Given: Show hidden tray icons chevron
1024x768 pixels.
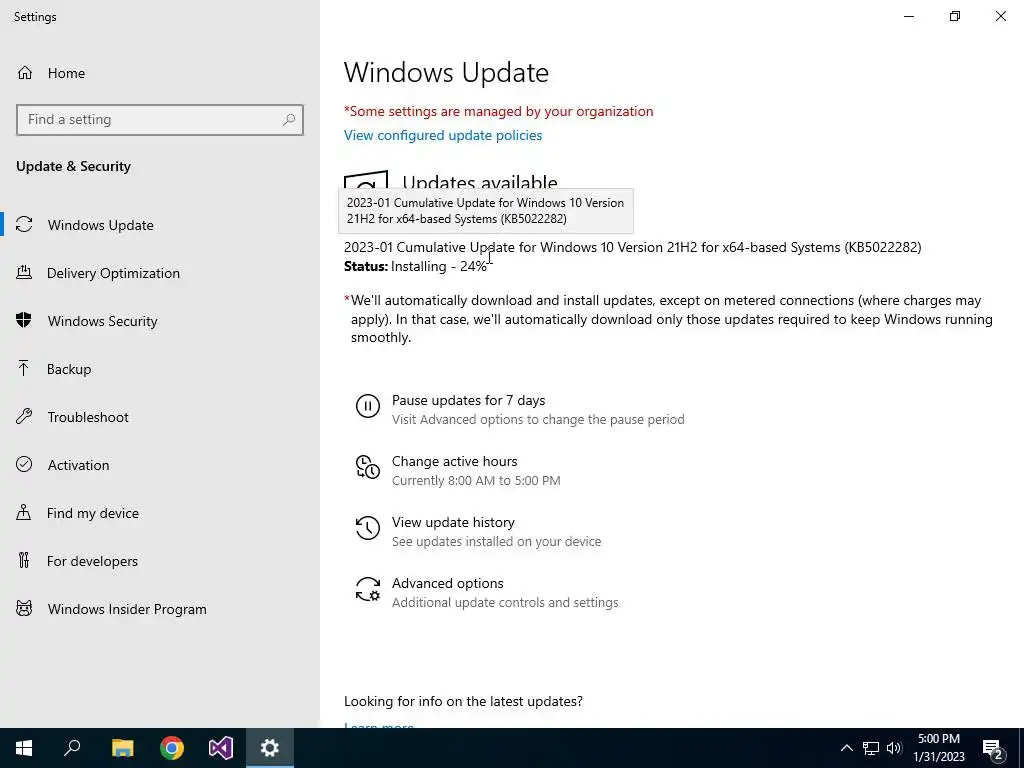Looking at the screenshot, I should (x=846, y=748).
